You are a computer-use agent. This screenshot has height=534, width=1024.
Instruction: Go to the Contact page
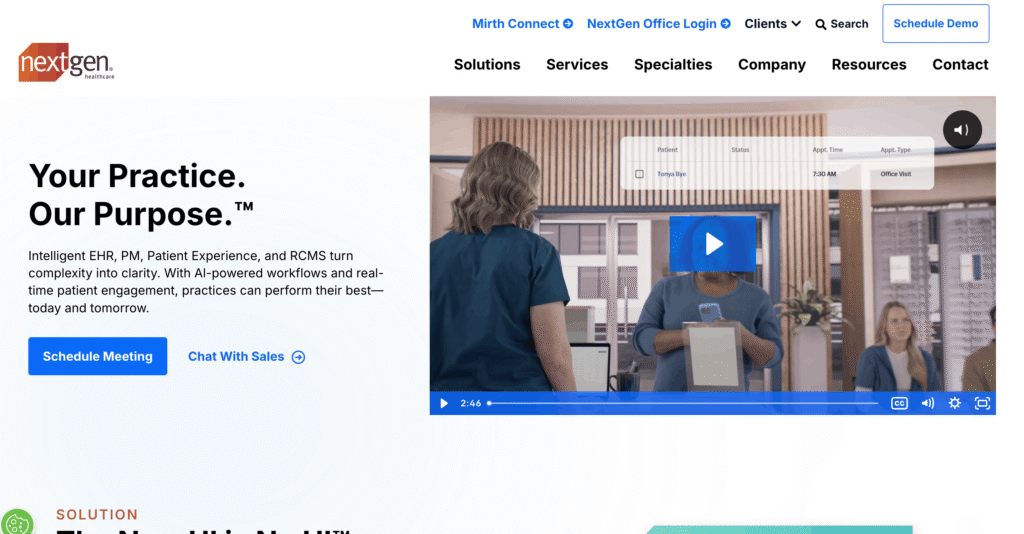960,65
